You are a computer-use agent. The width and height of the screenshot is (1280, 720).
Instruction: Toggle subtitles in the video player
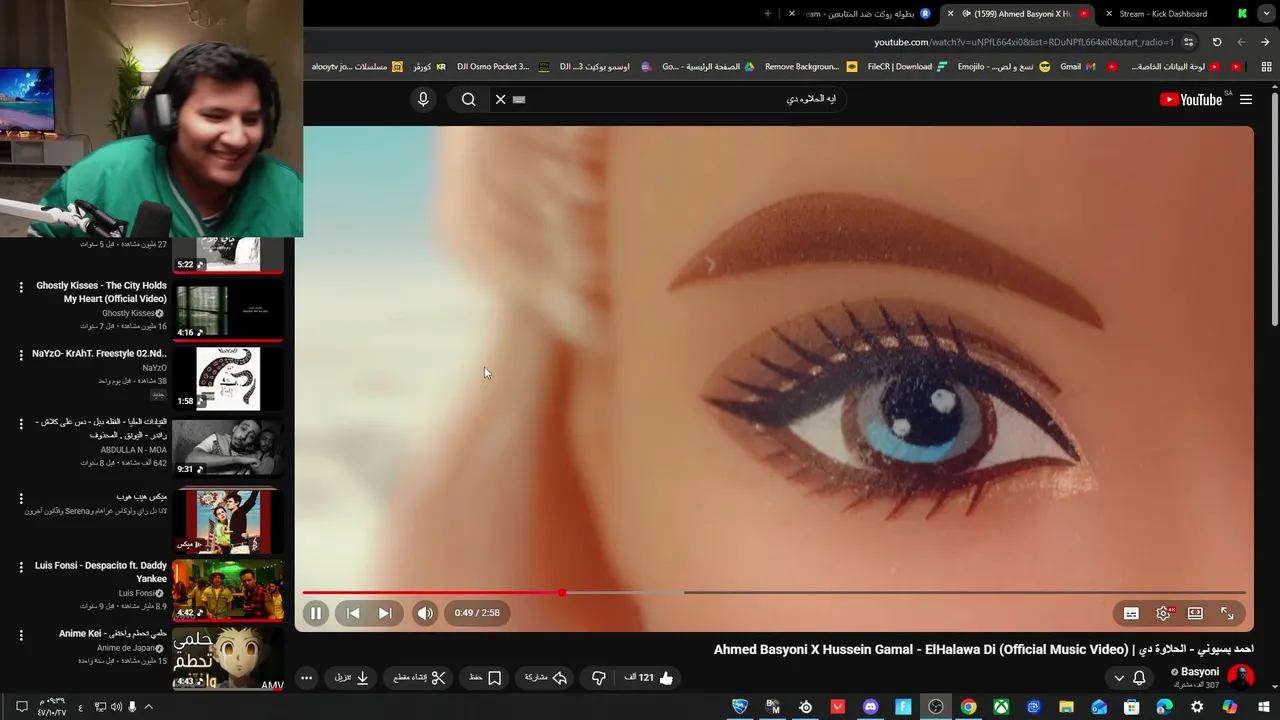point(1131,613)
